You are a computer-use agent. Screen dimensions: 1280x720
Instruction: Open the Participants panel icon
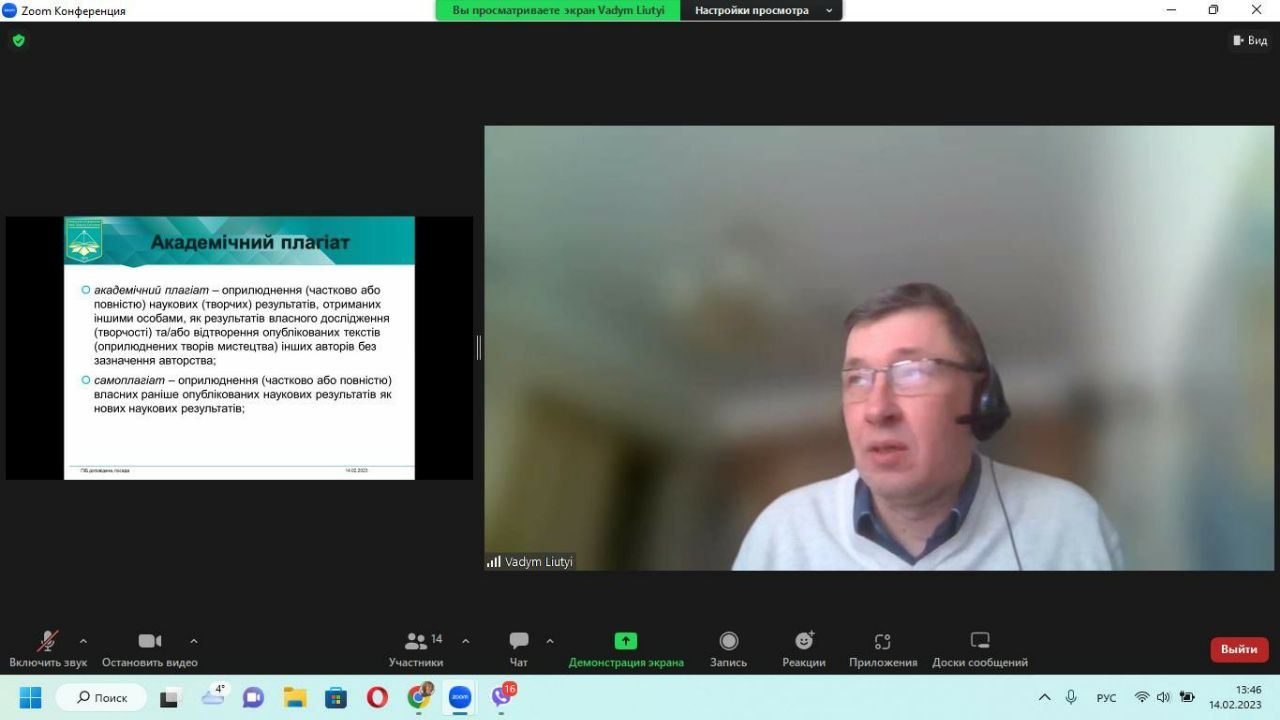pos(415,641)
